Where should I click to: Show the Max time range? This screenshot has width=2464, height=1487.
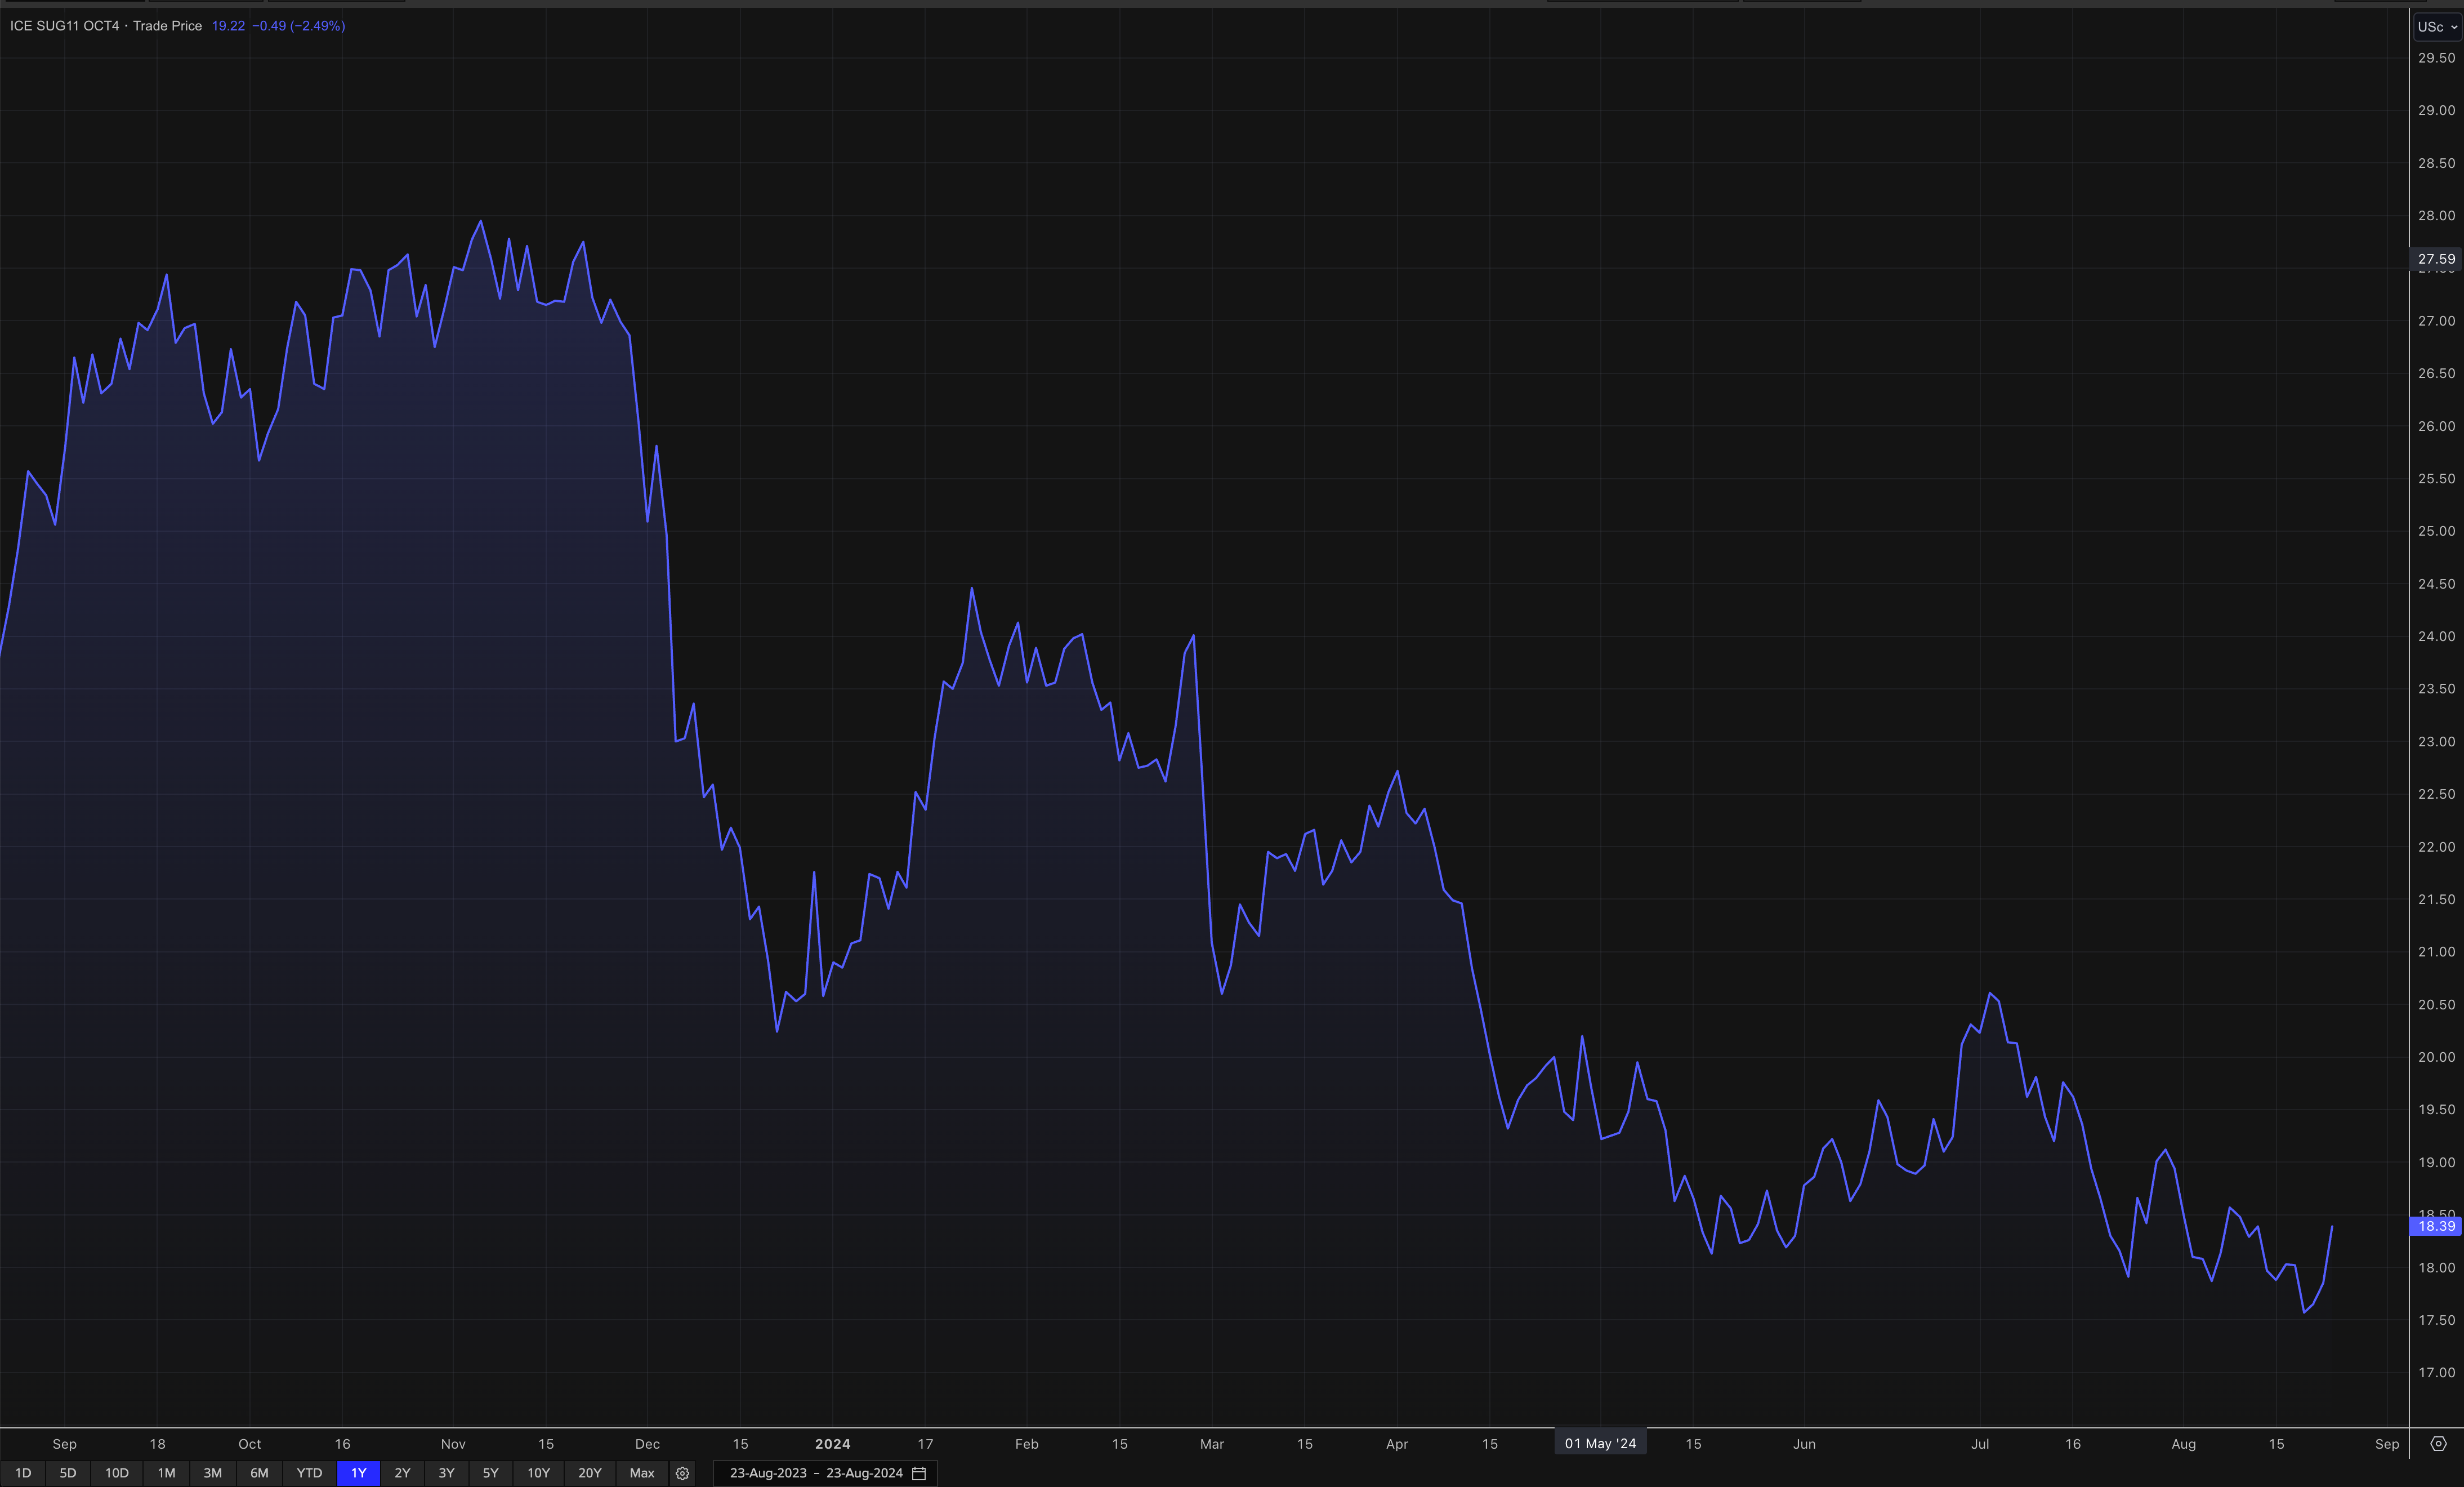click(x=642, y=1473)
